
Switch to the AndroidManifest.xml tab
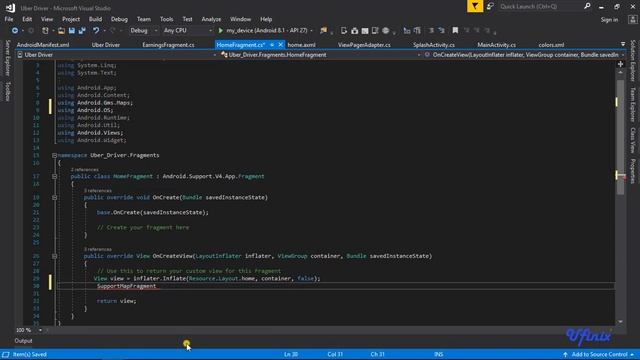point(43,45)
